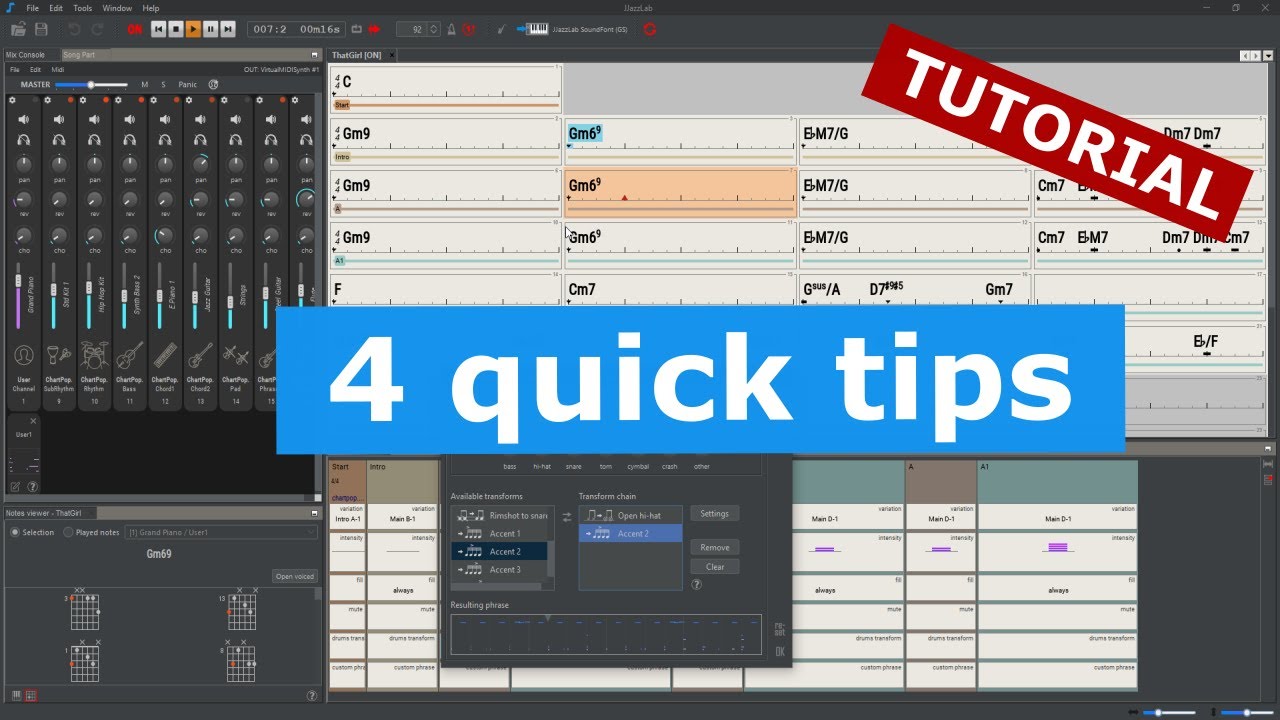Click the red refresh icon in toolbar
The height and width of the screenshot is (720, 1280).
650,29
